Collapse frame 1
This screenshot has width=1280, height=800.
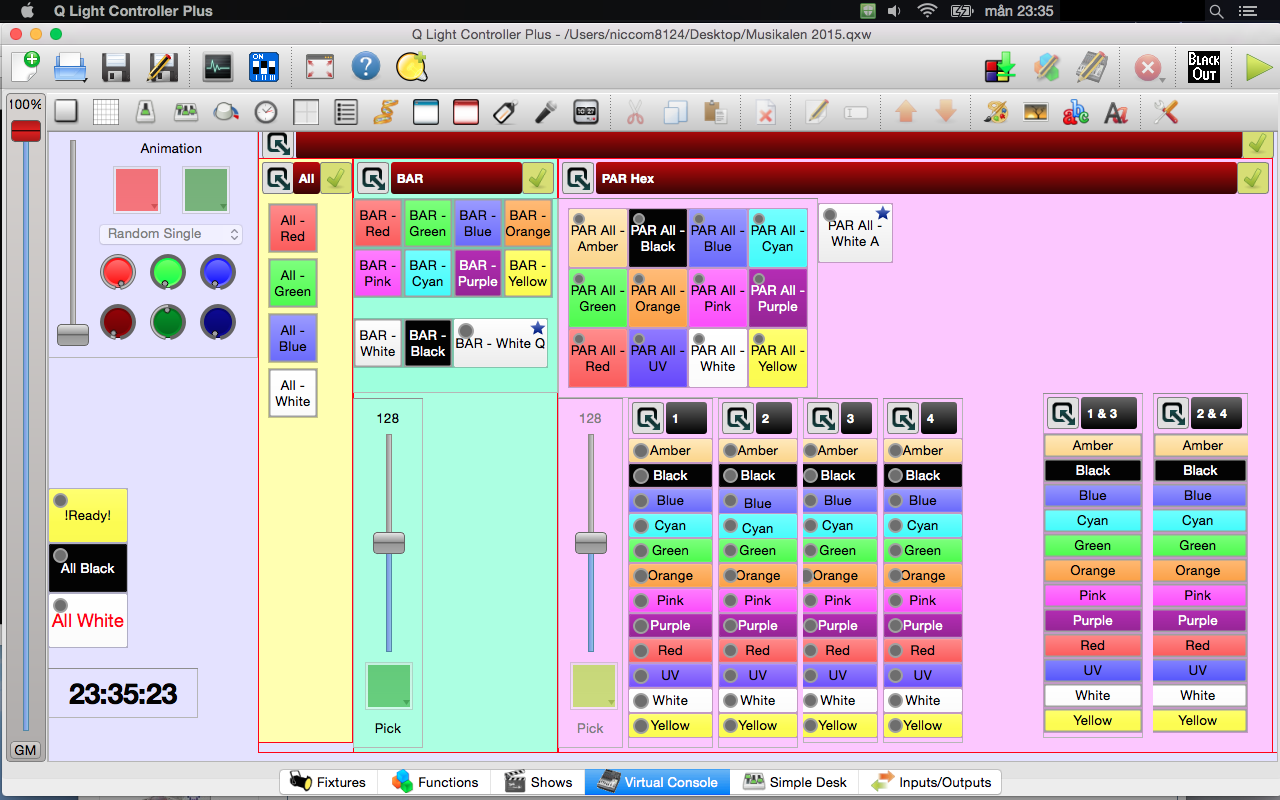648,418
